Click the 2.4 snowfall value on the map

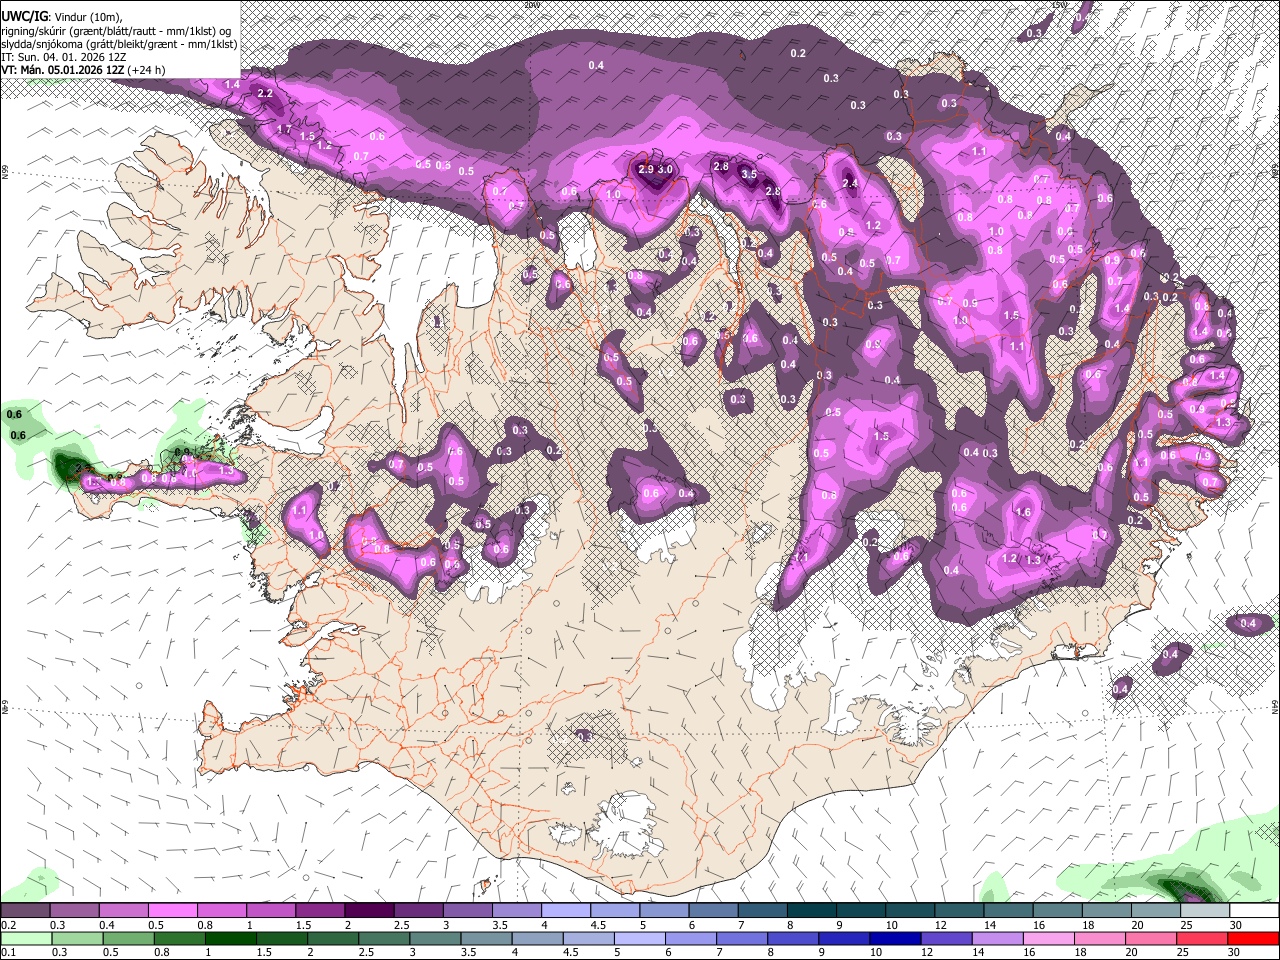[x=851, y=184]
